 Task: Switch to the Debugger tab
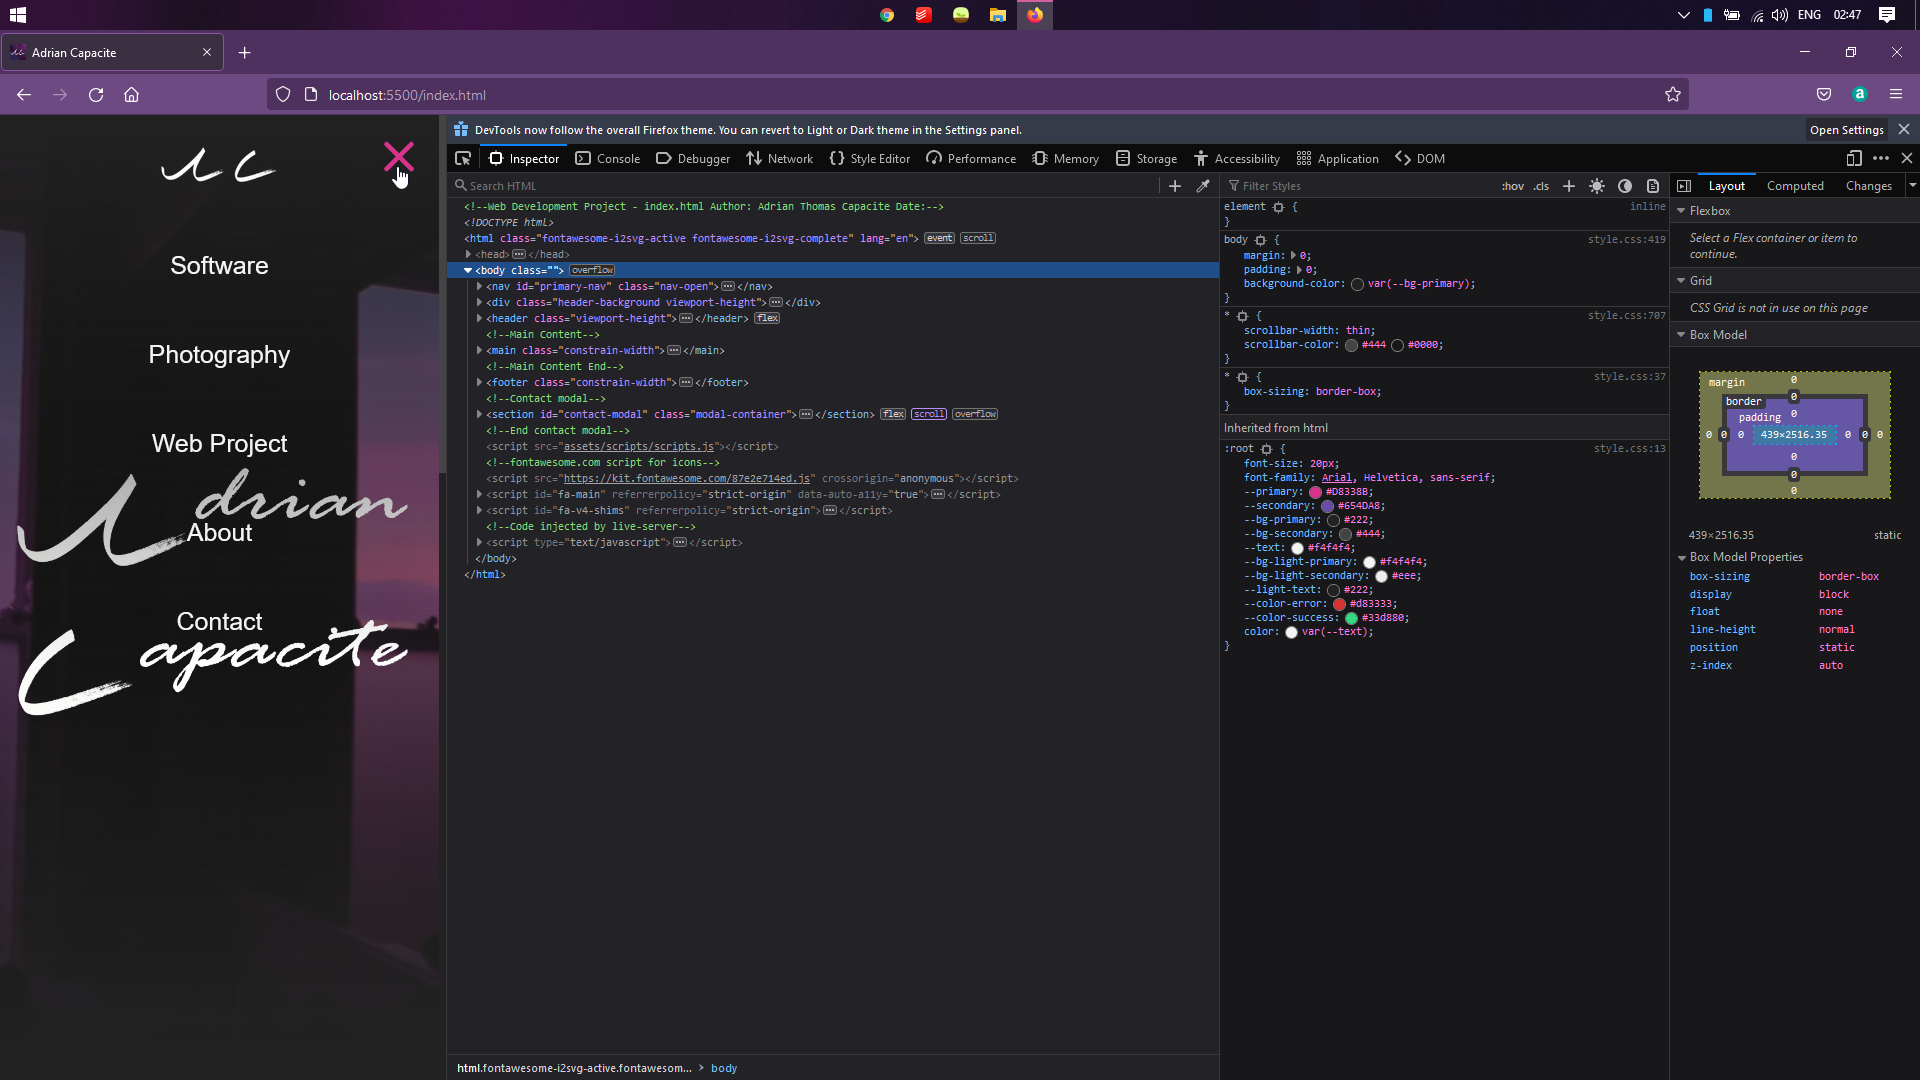pyautogui.click(x=693, y=158)
